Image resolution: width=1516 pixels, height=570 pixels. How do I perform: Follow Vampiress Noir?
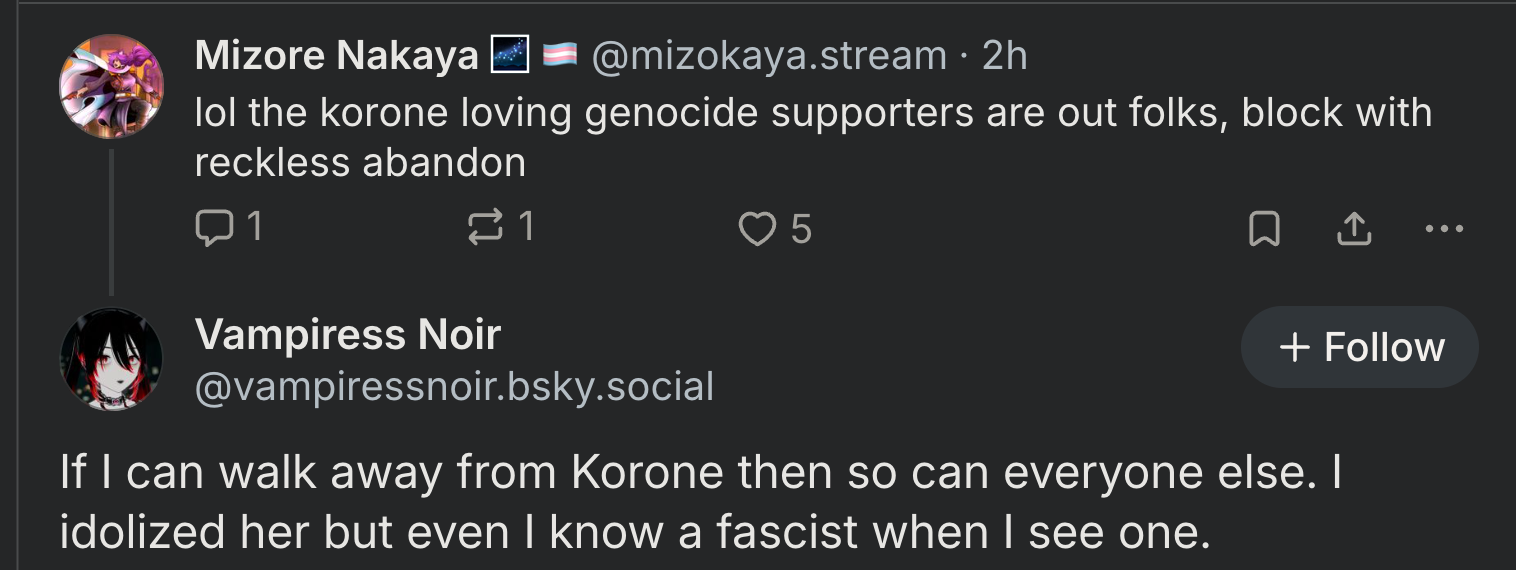pyautogui.click(x=1360, y=347)
